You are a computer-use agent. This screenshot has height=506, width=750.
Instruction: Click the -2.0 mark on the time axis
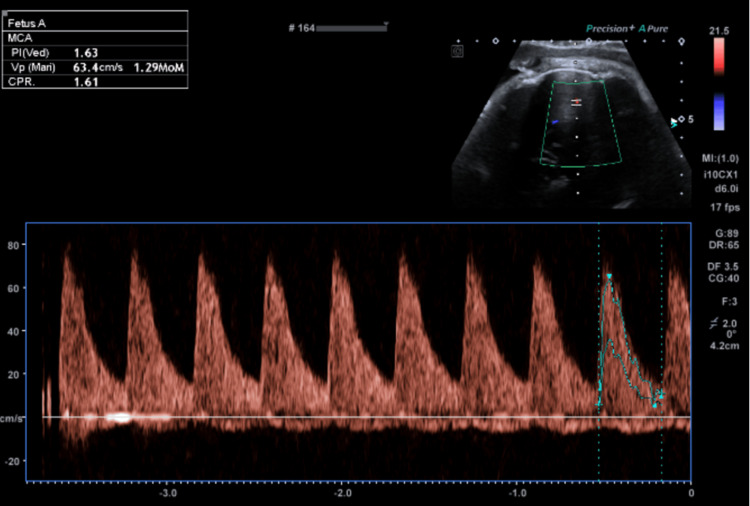click(x=342, y=493)
